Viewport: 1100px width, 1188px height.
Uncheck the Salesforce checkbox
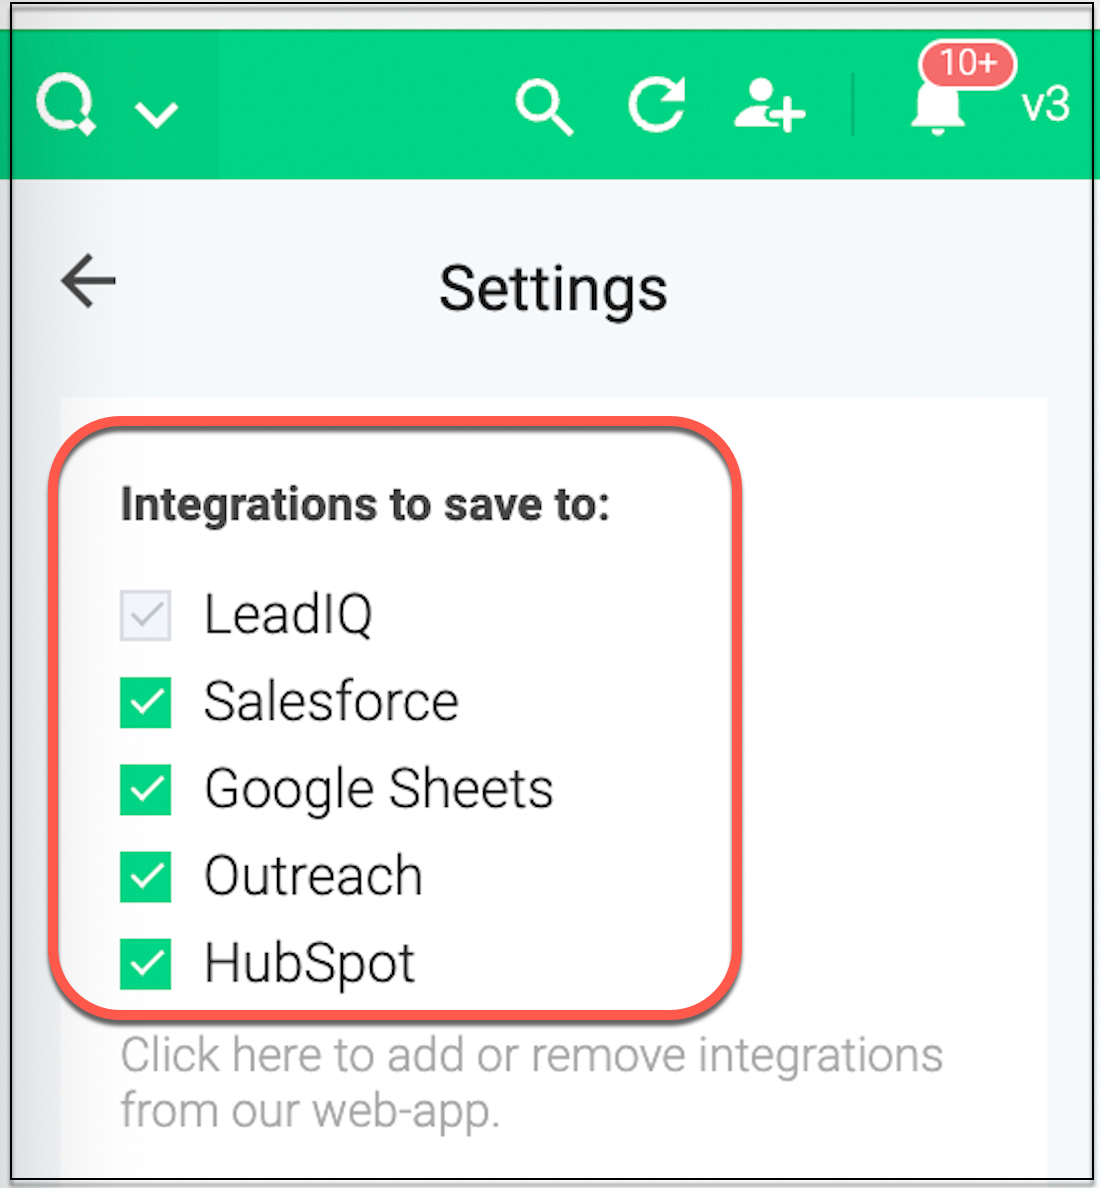[146, 702]
